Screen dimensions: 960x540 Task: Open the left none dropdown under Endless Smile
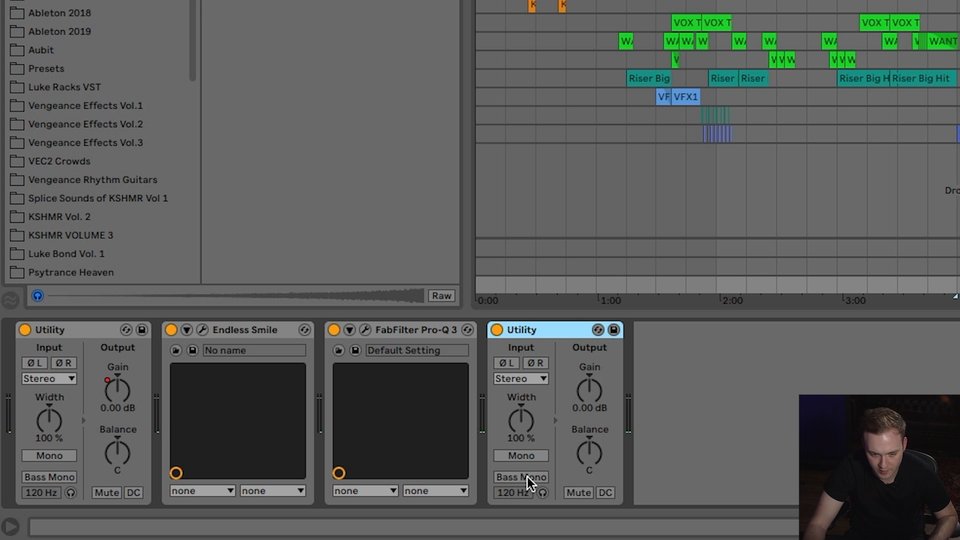203,491
